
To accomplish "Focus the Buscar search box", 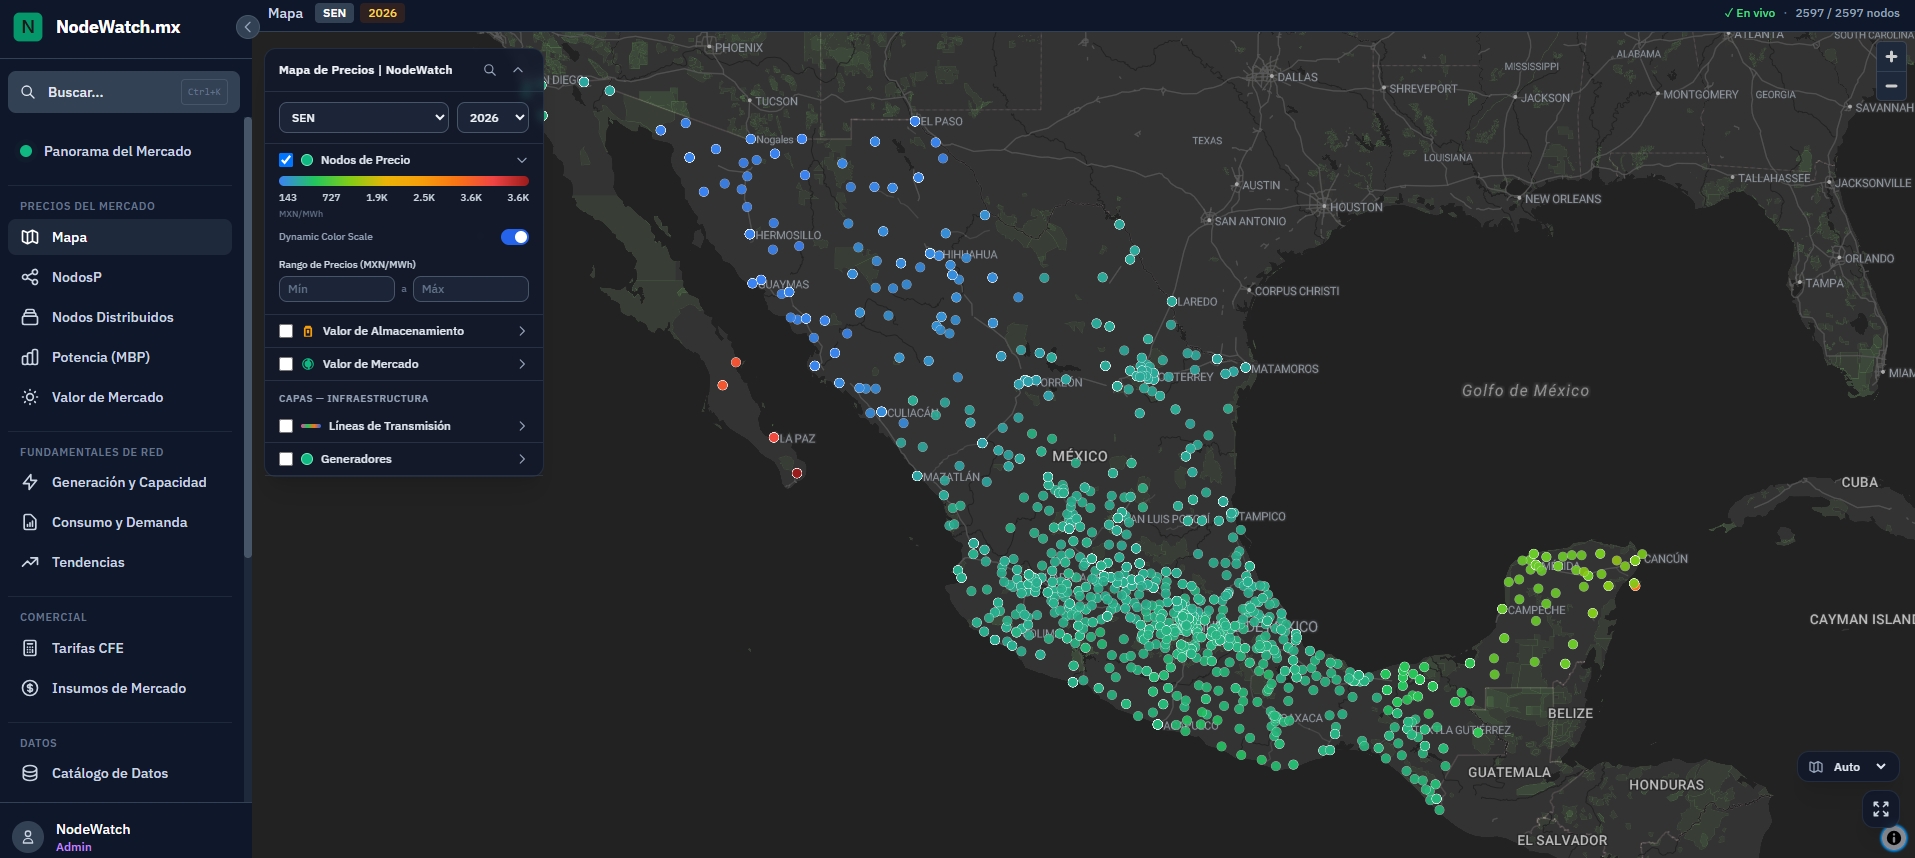I will (124, 92).
